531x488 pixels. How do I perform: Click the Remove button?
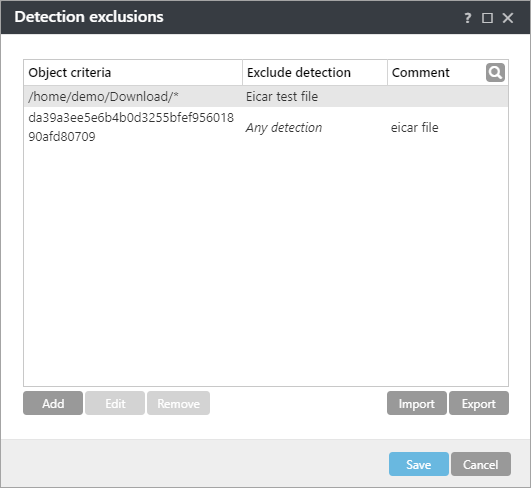(178, 403)
